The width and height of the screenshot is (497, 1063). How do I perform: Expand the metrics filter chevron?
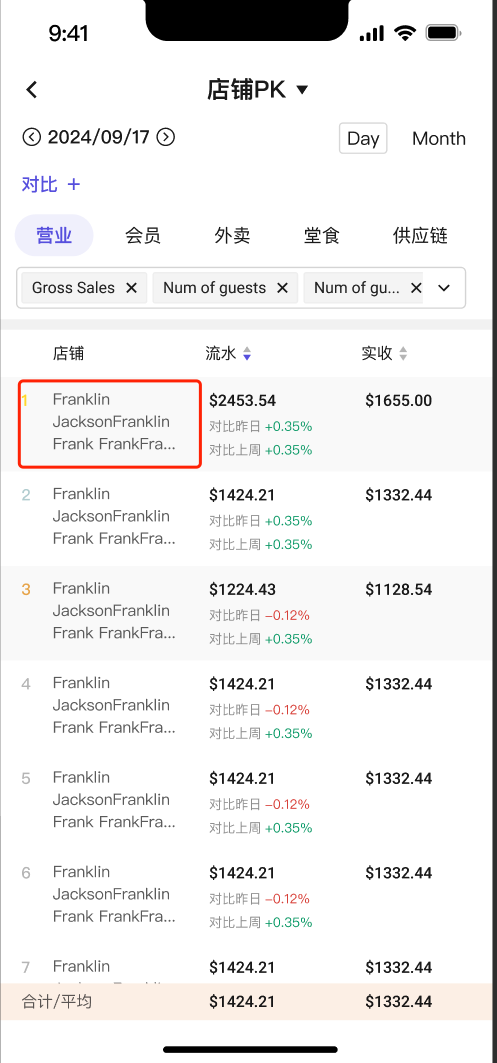point(444,288)
